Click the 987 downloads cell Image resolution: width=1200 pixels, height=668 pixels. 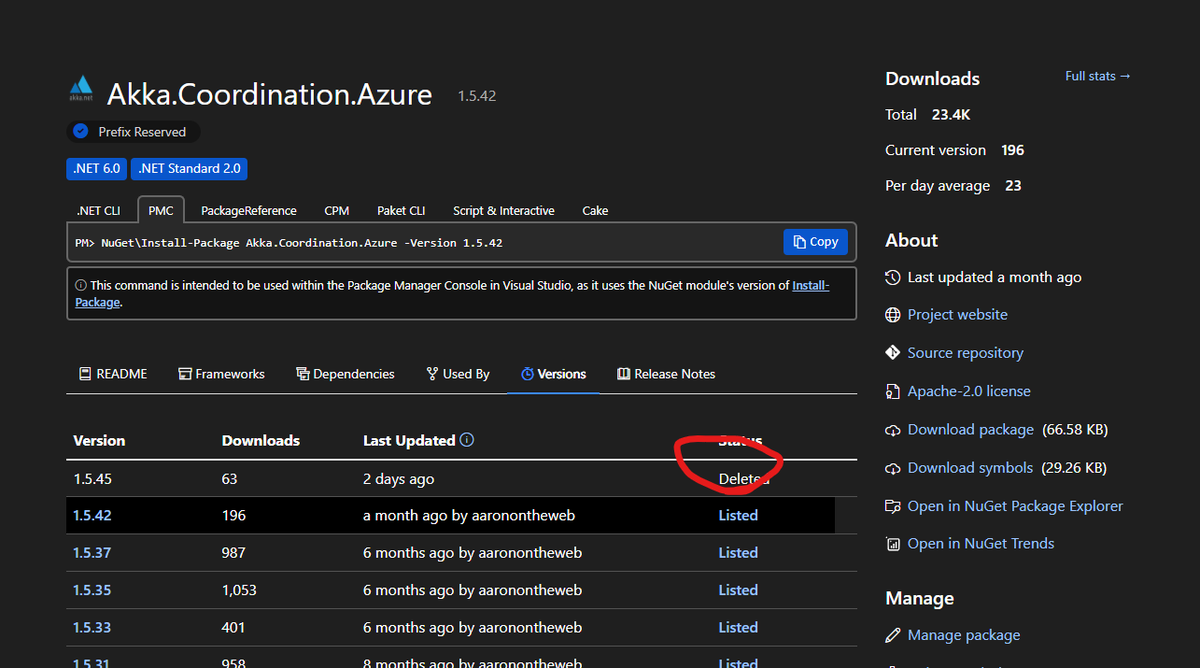pyautogui.click(x=233, y=553)
